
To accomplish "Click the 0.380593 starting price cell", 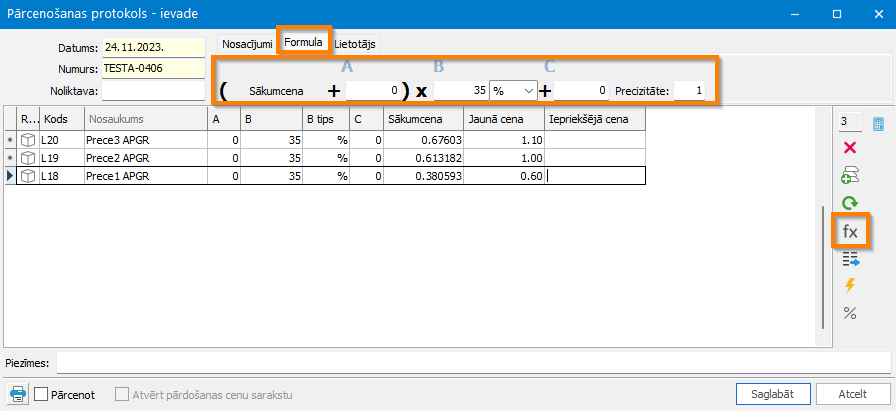I will click(423, 176).
